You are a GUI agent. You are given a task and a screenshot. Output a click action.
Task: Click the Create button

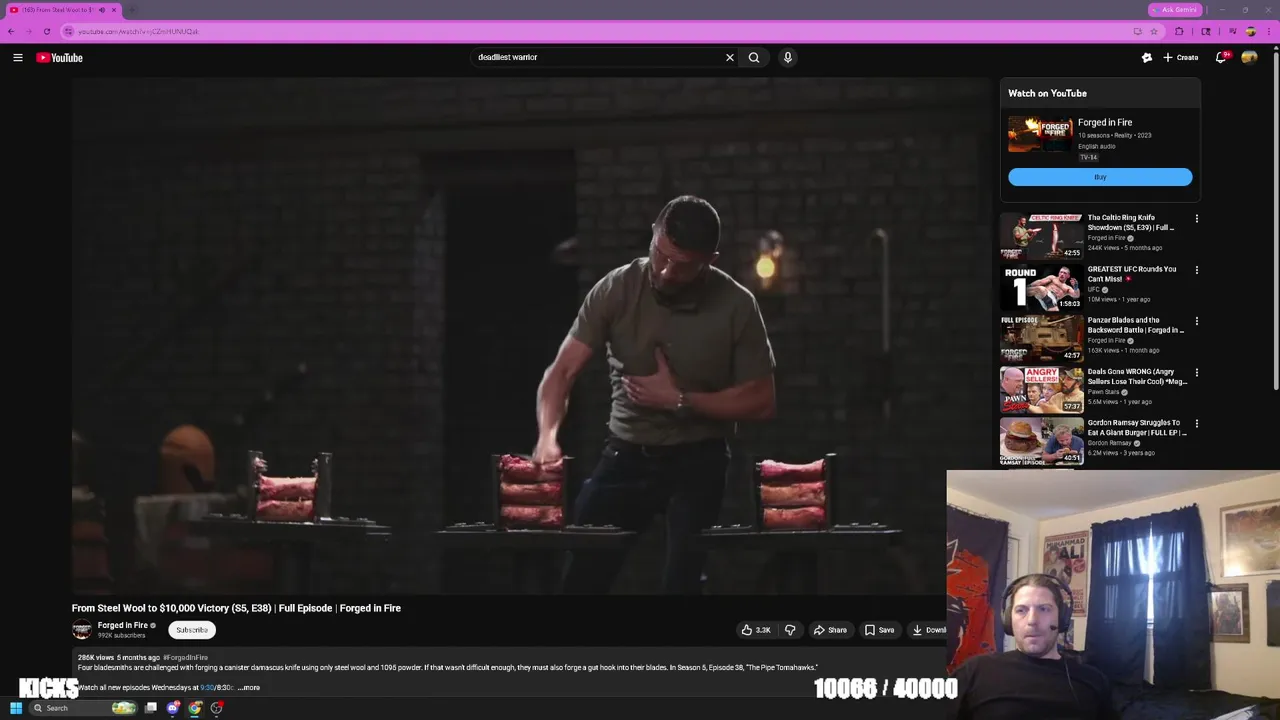point(1180,58)
